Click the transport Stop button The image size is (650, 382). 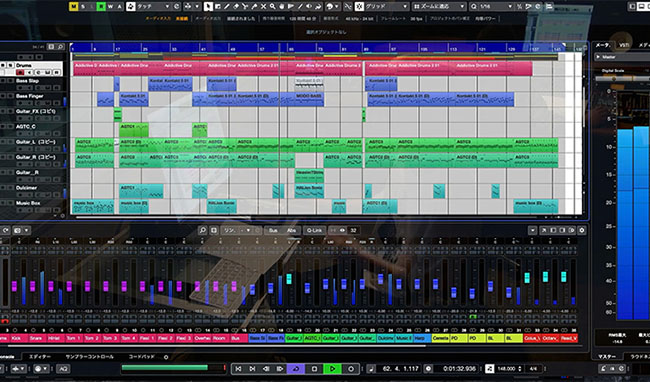coord(314,368)
